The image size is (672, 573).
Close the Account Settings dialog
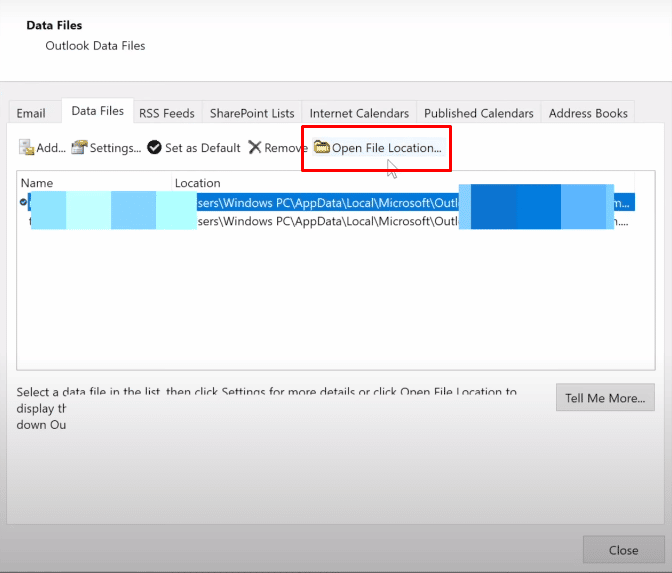pyautogui.click(x=624, y=550)
